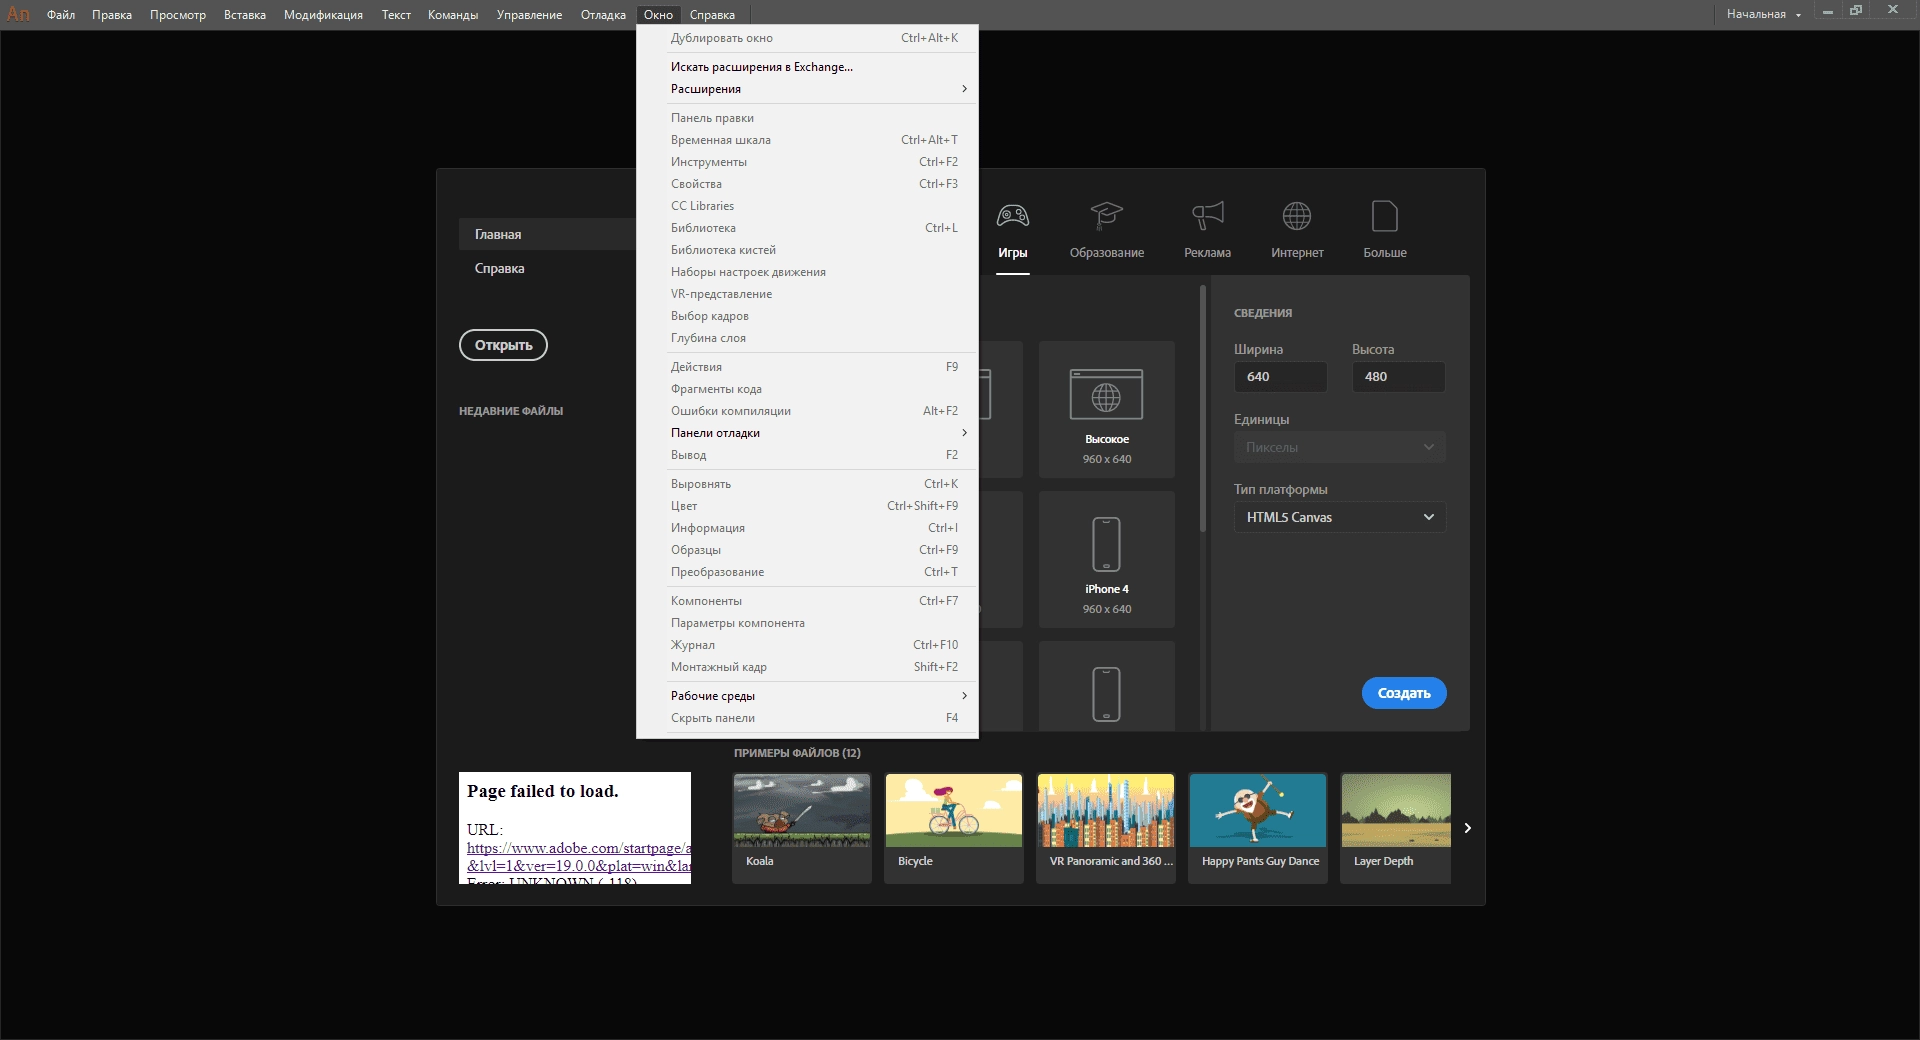Expand the Рабочие среды submenu

click(807, 696)
